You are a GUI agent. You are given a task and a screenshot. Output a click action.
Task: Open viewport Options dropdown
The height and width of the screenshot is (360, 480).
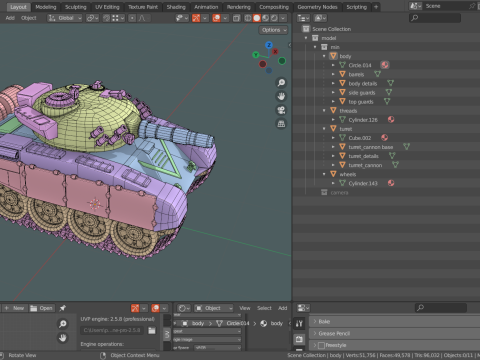point(274,30)
